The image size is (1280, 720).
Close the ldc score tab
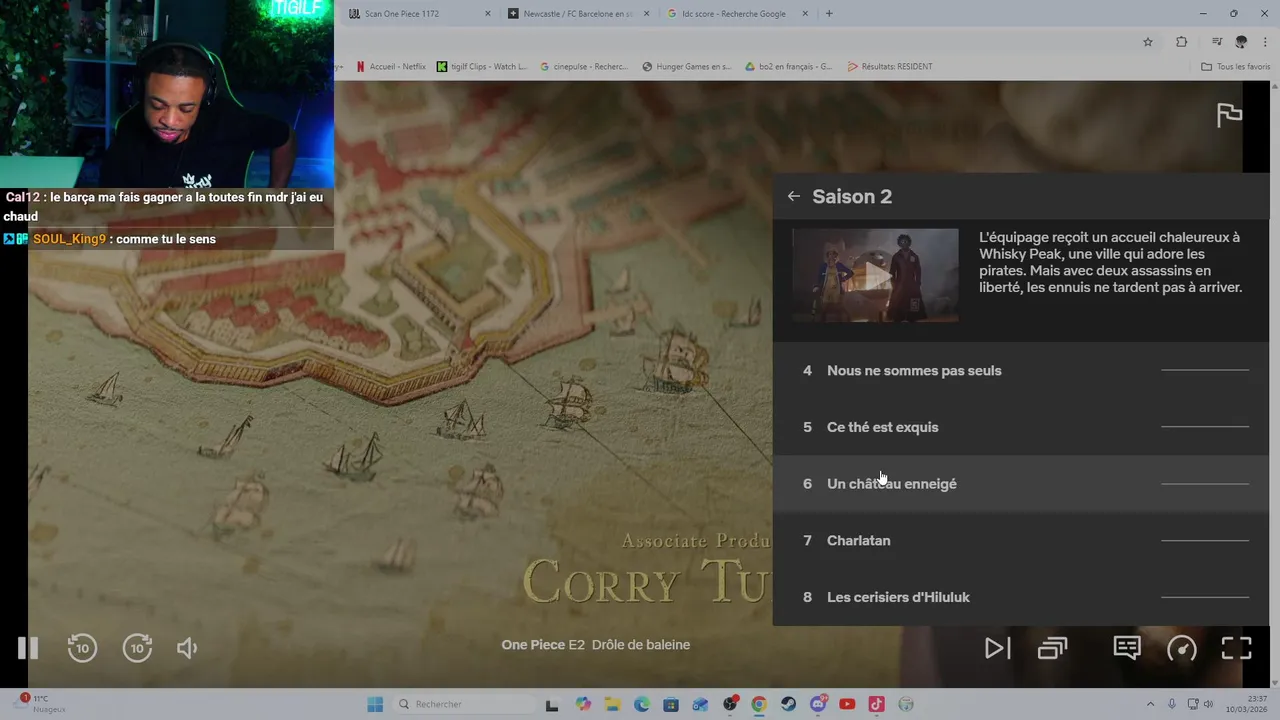pyautogui.click(x=806, y=14)
